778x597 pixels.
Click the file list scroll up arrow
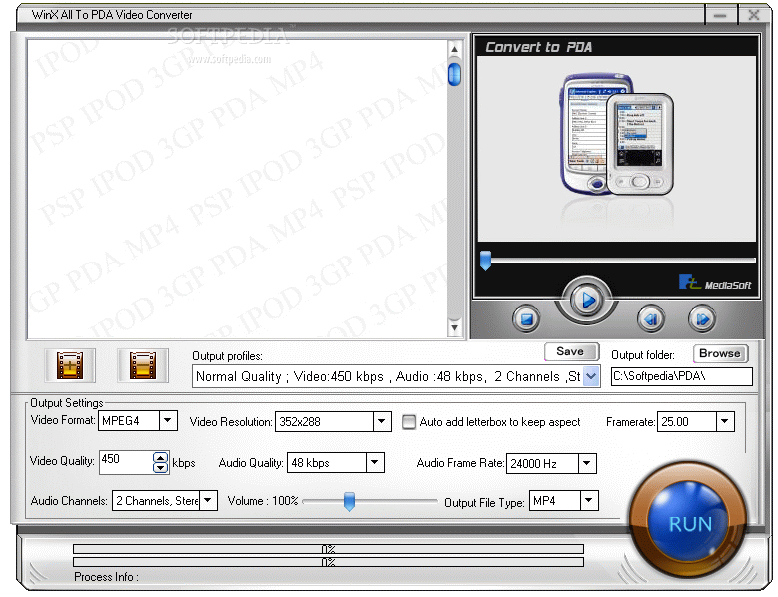coord(454,49)
